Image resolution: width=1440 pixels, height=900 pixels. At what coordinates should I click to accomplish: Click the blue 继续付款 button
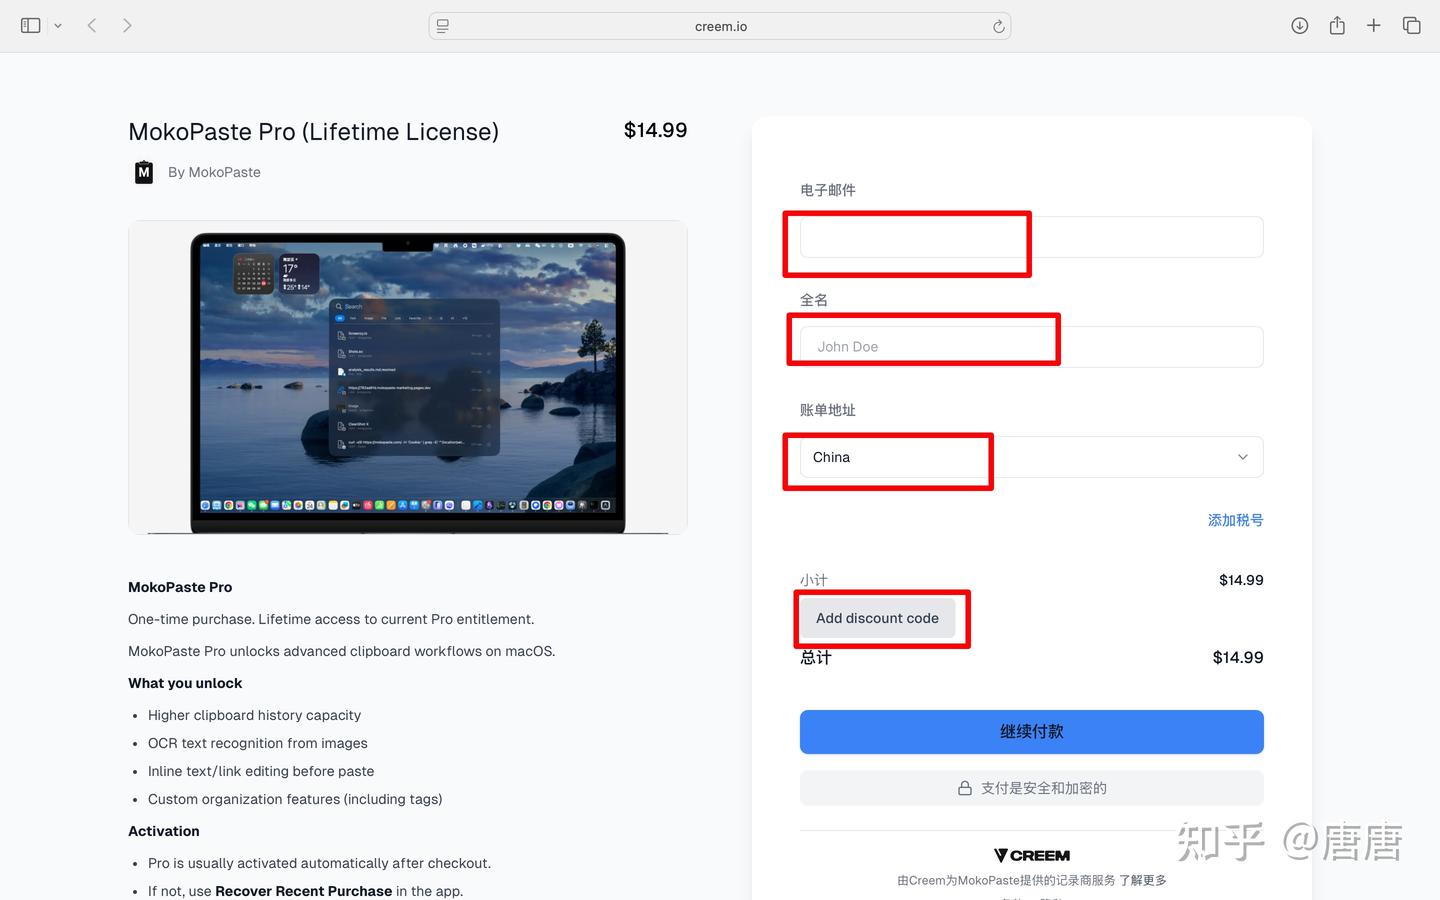pos(1032,732)
